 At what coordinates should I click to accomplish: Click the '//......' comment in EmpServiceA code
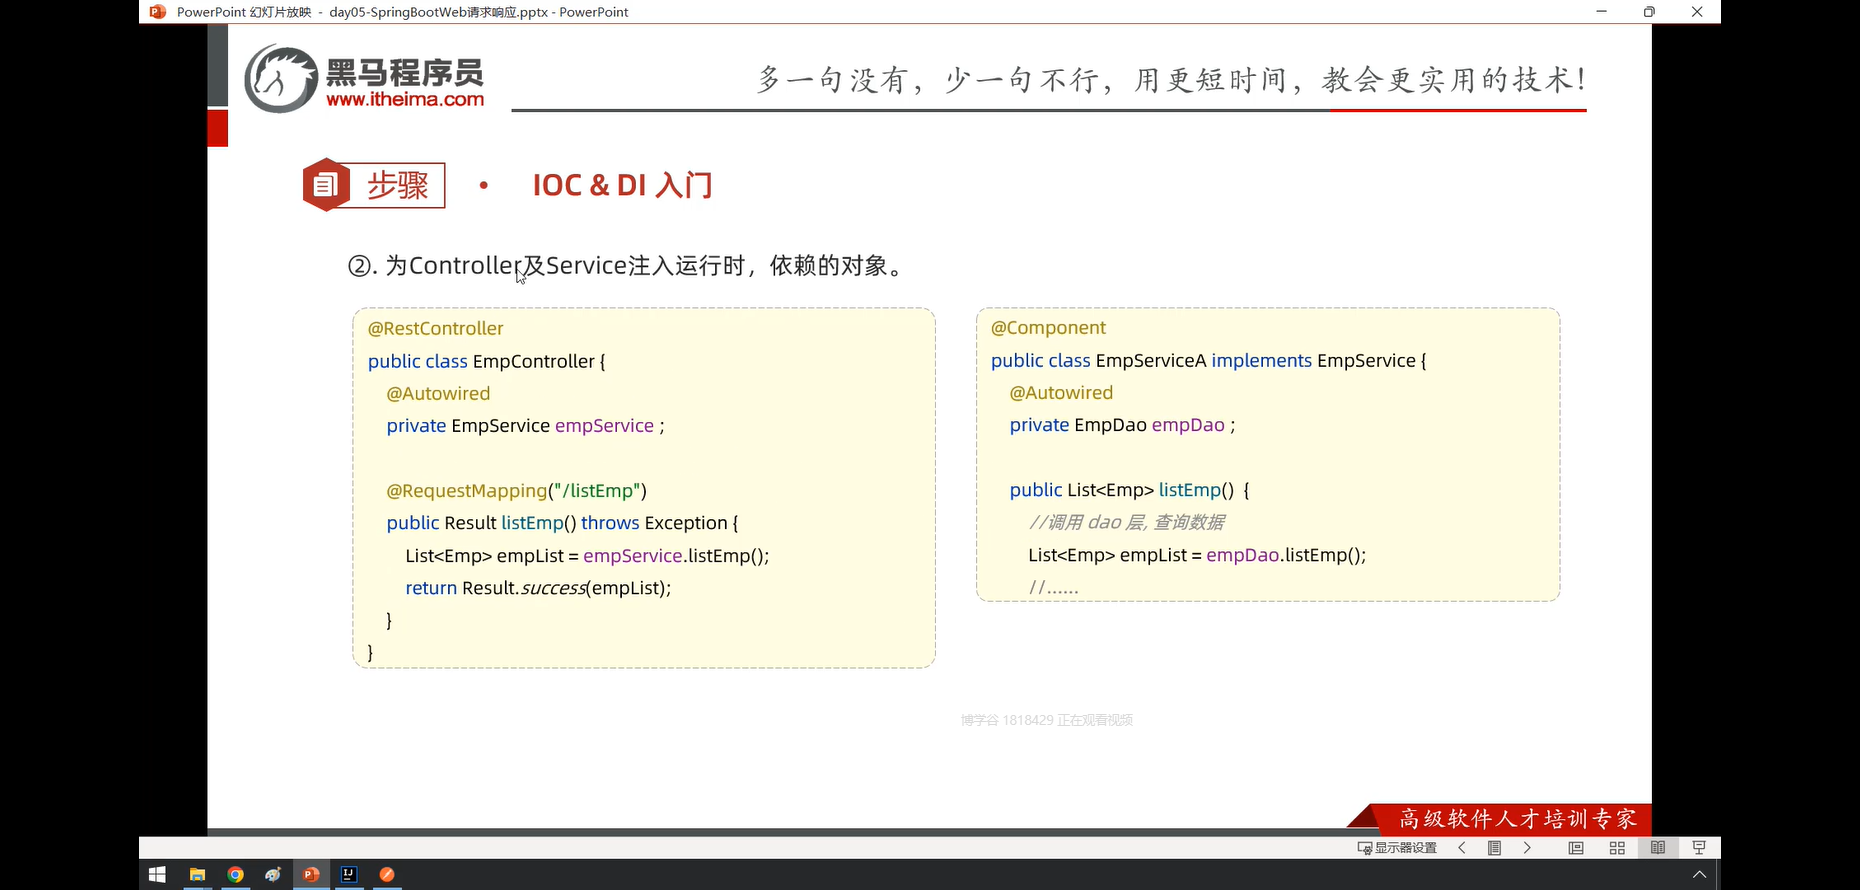coord(1054,588)
